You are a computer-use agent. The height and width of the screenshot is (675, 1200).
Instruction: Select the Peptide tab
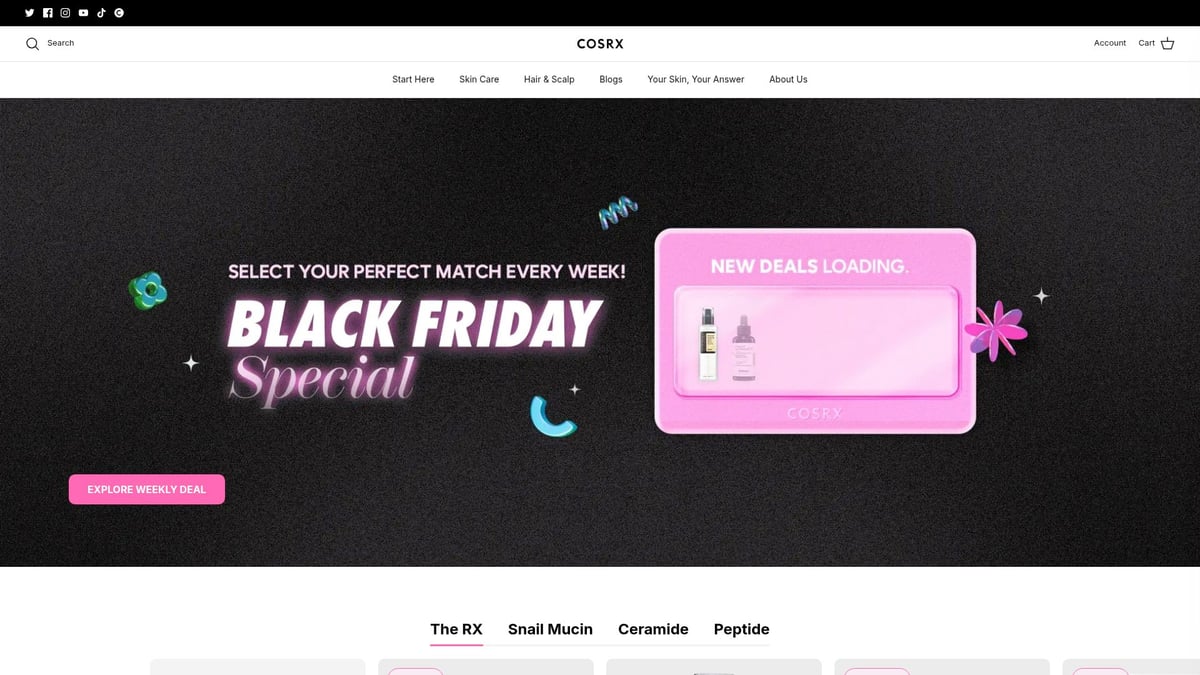tap(741, 629)
